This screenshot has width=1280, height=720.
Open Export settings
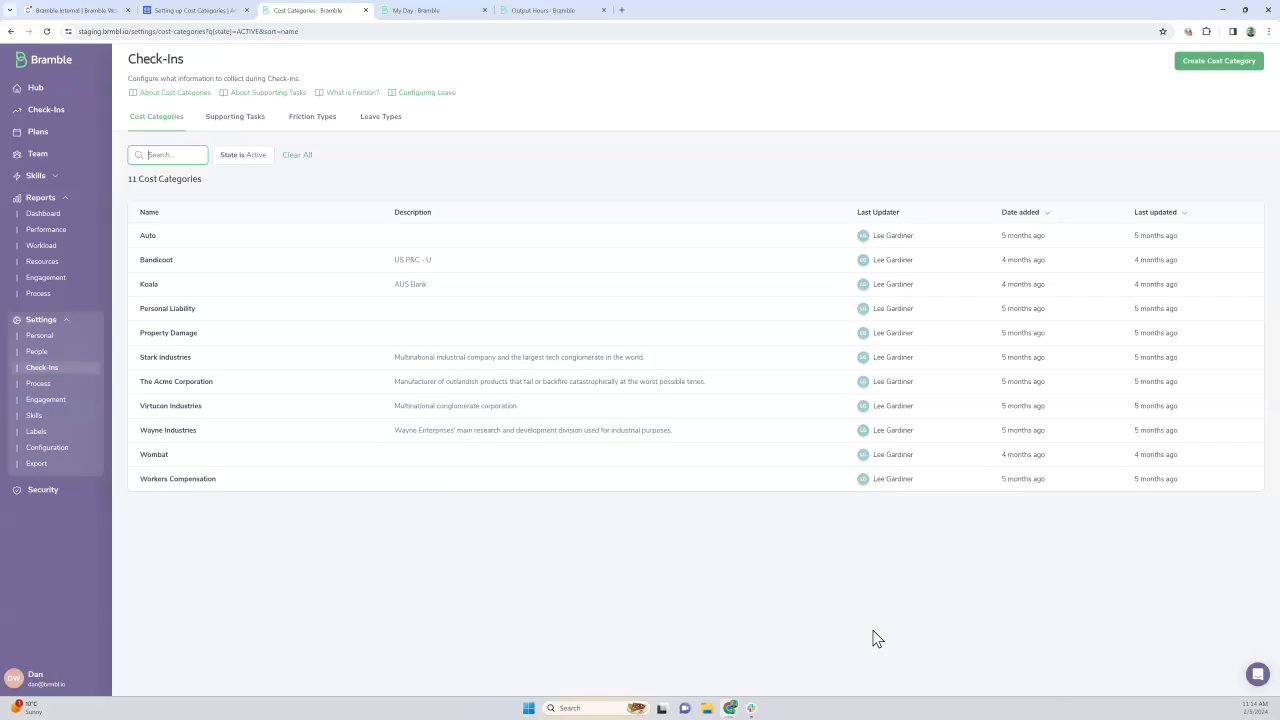[36, 464]
